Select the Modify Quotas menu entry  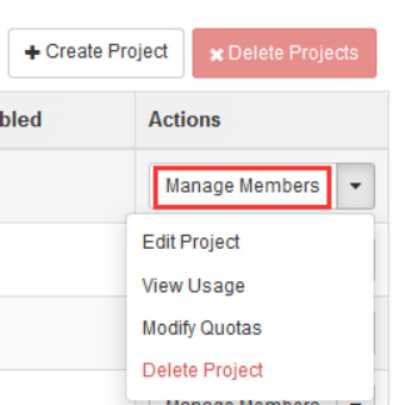tap(202, 328)
